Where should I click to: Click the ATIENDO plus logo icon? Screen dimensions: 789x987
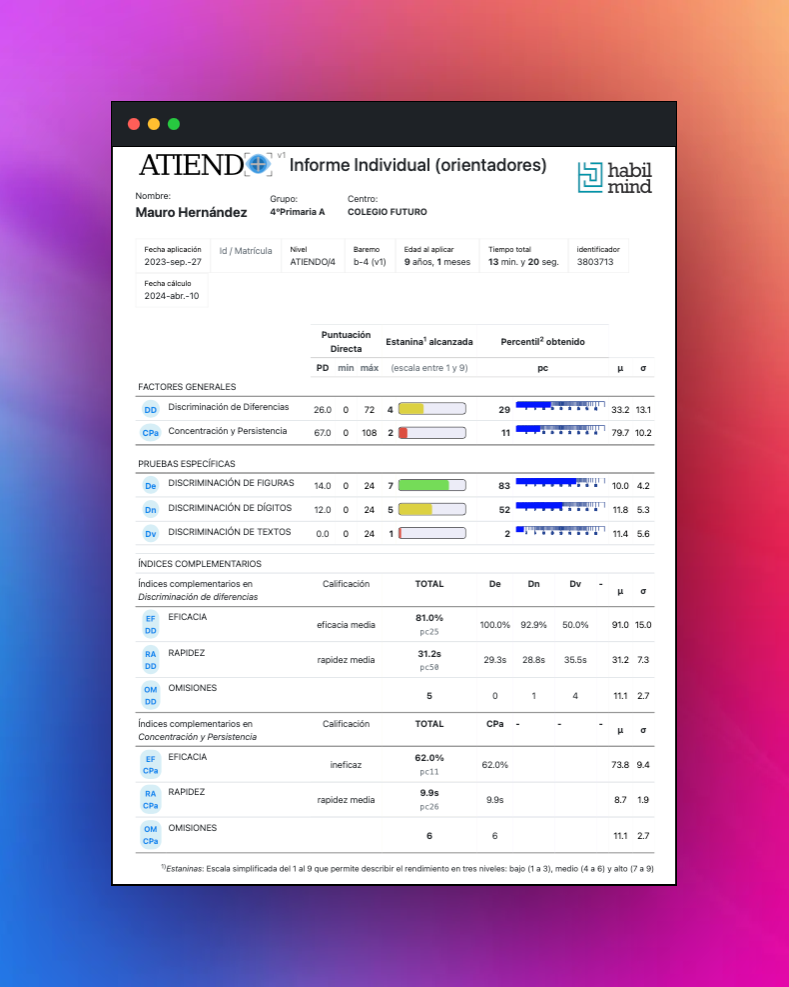tap(258, 165)
